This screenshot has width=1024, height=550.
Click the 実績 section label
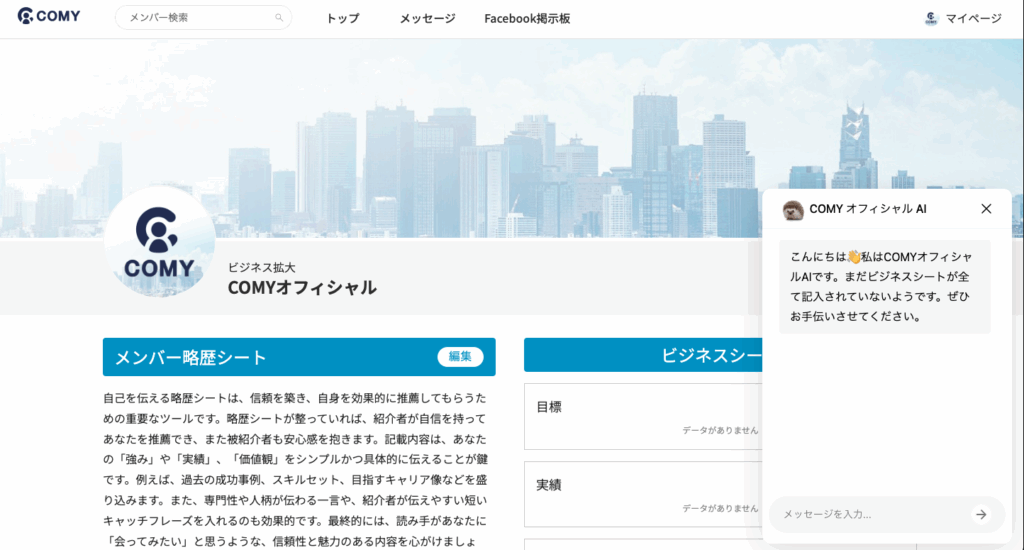point(549,485)
